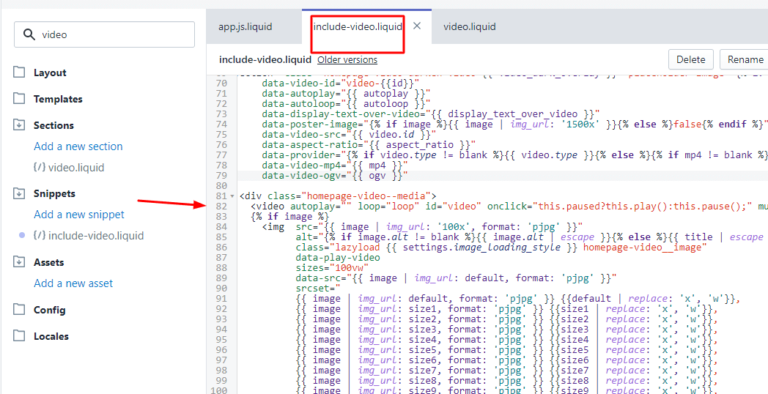
Task: Click the sizes="100vw" text on line 88
Action: [x=333, y=269]
